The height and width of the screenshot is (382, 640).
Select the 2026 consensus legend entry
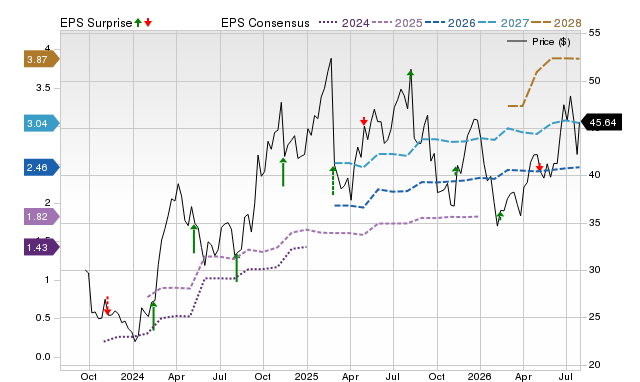[450, 23]
